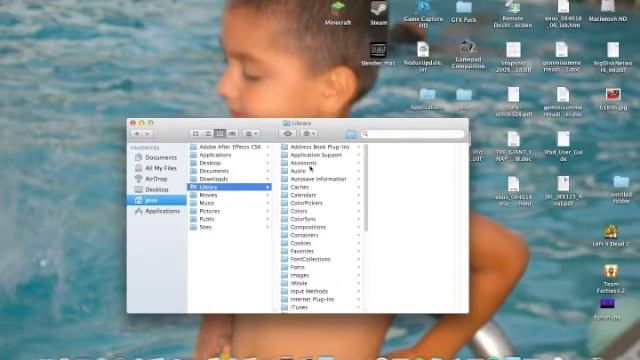Select Downloads folder in first column
The width and height of the screenshot is (640, 360).
[x=229, y=179]
